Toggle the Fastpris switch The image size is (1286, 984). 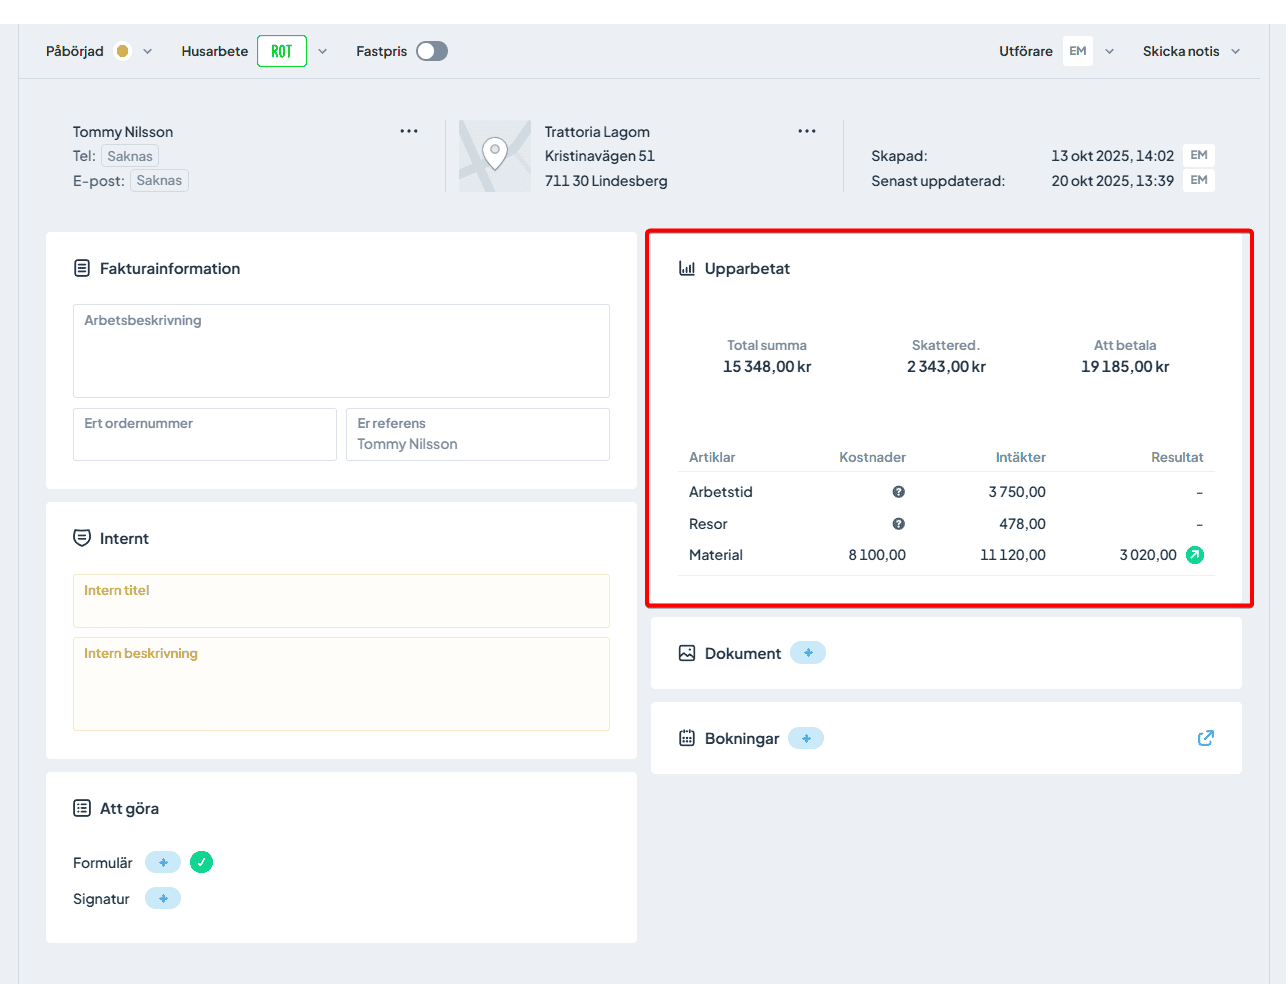coord(432,51)
